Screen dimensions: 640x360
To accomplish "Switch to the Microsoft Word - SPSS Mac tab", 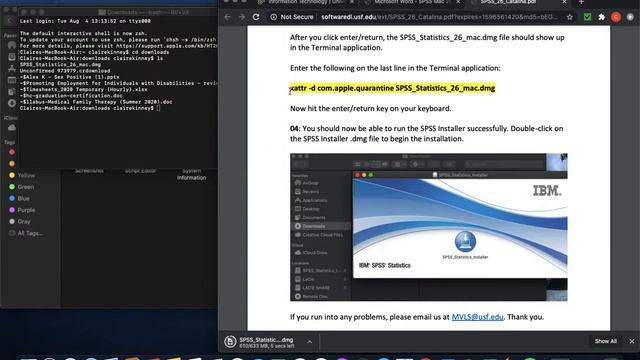I will coord(410,2).
